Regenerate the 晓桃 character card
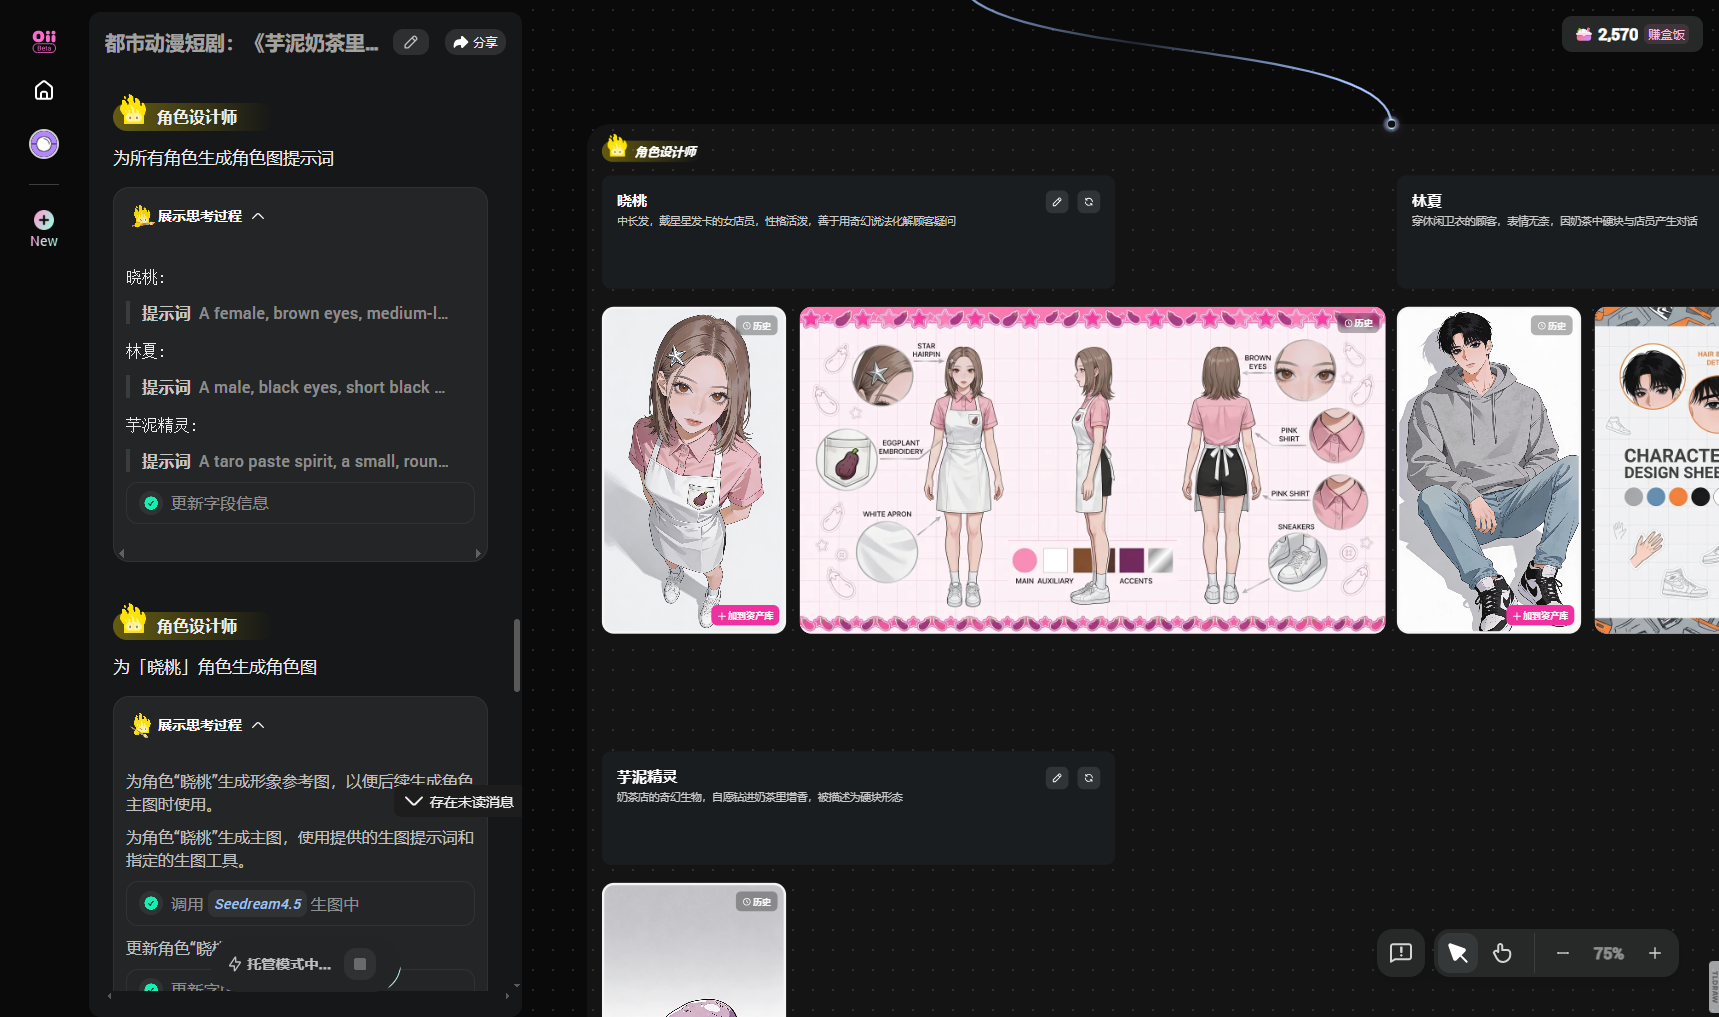 (1089, 202)
